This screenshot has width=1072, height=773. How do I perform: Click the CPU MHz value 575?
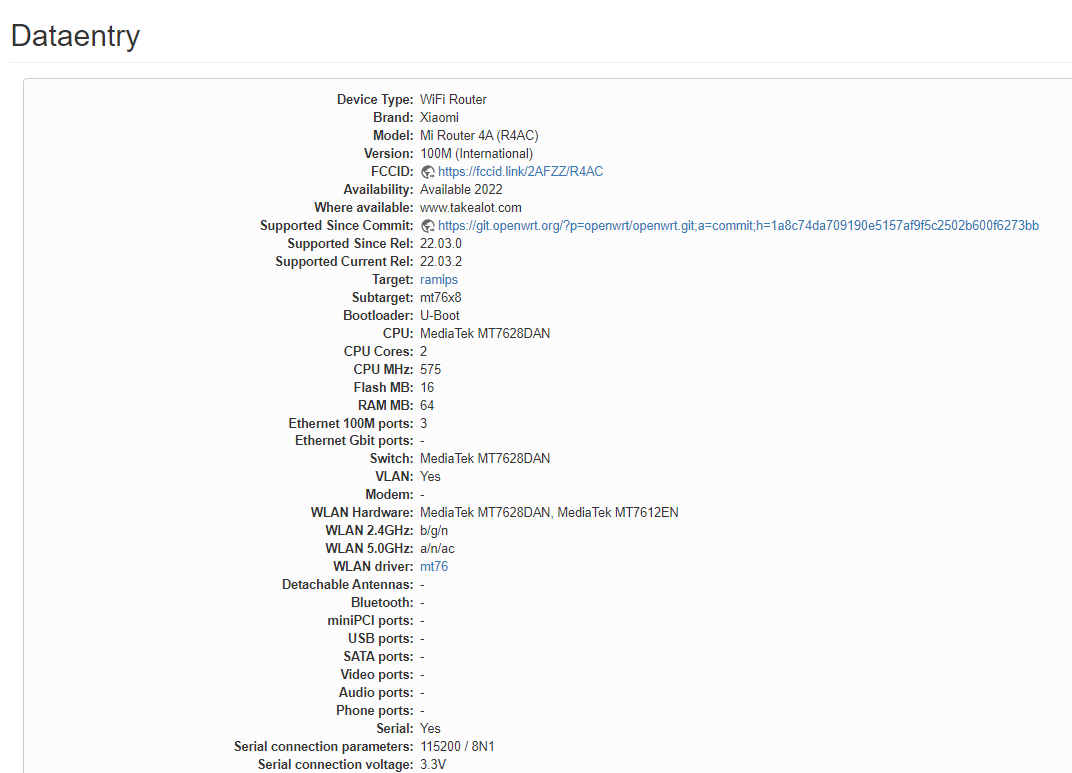(x=431, y=369)
